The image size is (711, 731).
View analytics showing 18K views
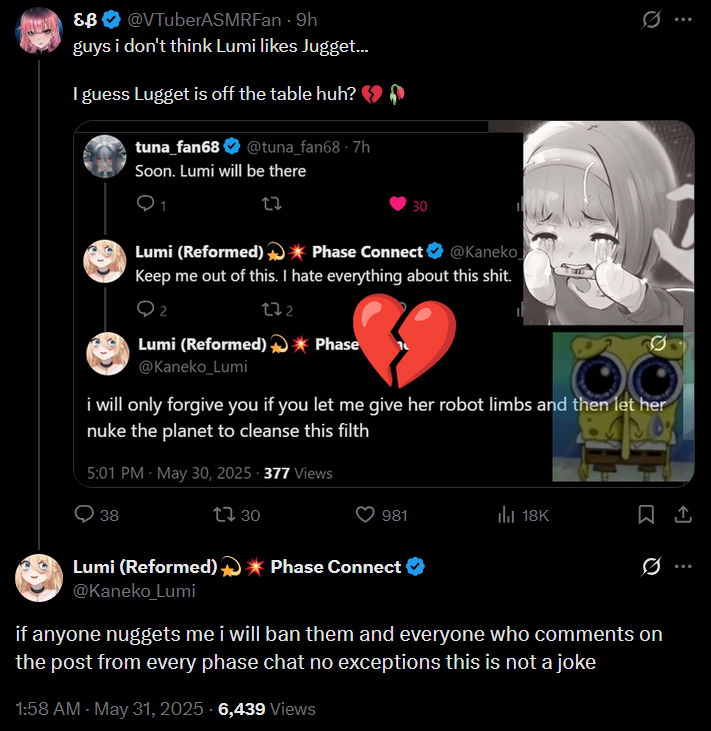click(506, 515)
